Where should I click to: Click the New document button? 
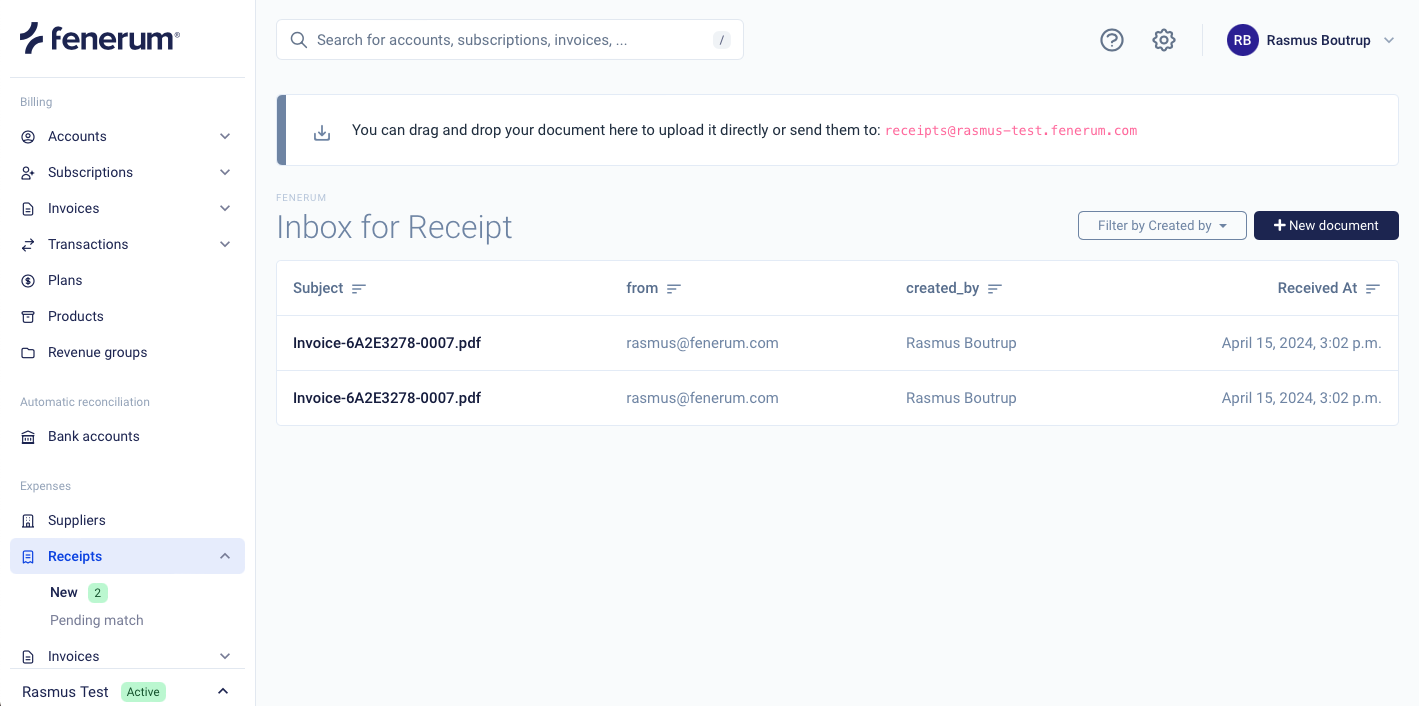(1326, 225)
